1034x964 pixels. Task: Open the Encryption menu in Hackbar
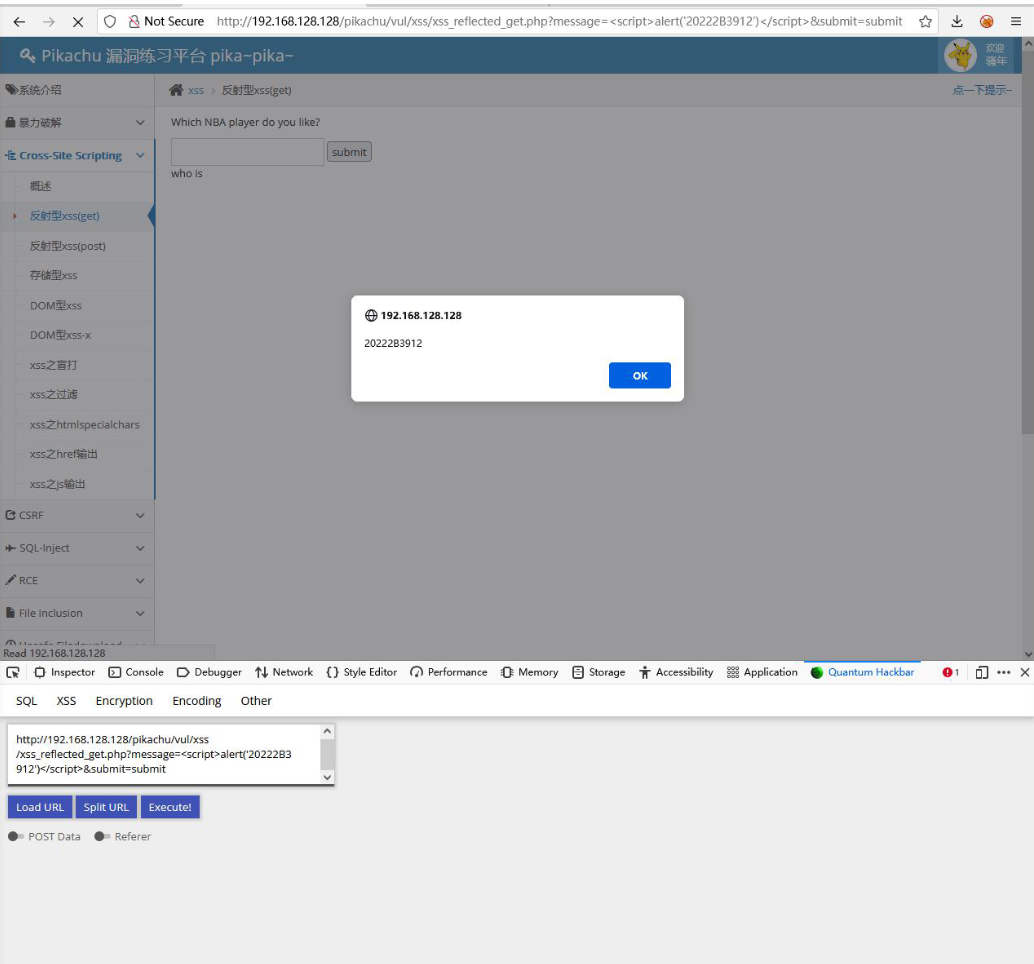pos(124,701)
